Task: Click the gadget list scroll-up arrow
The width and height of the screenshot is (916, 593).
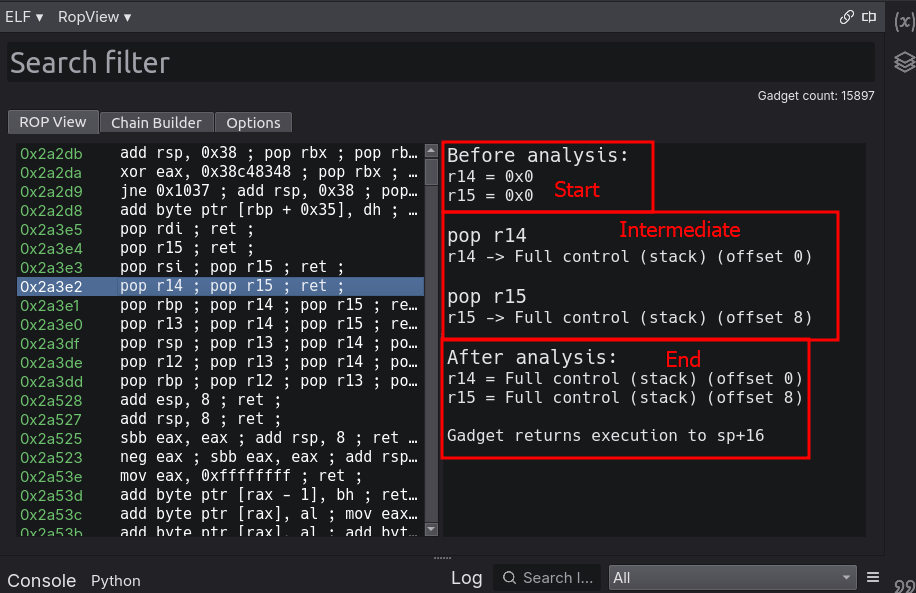Action: (x=431, y=152)
